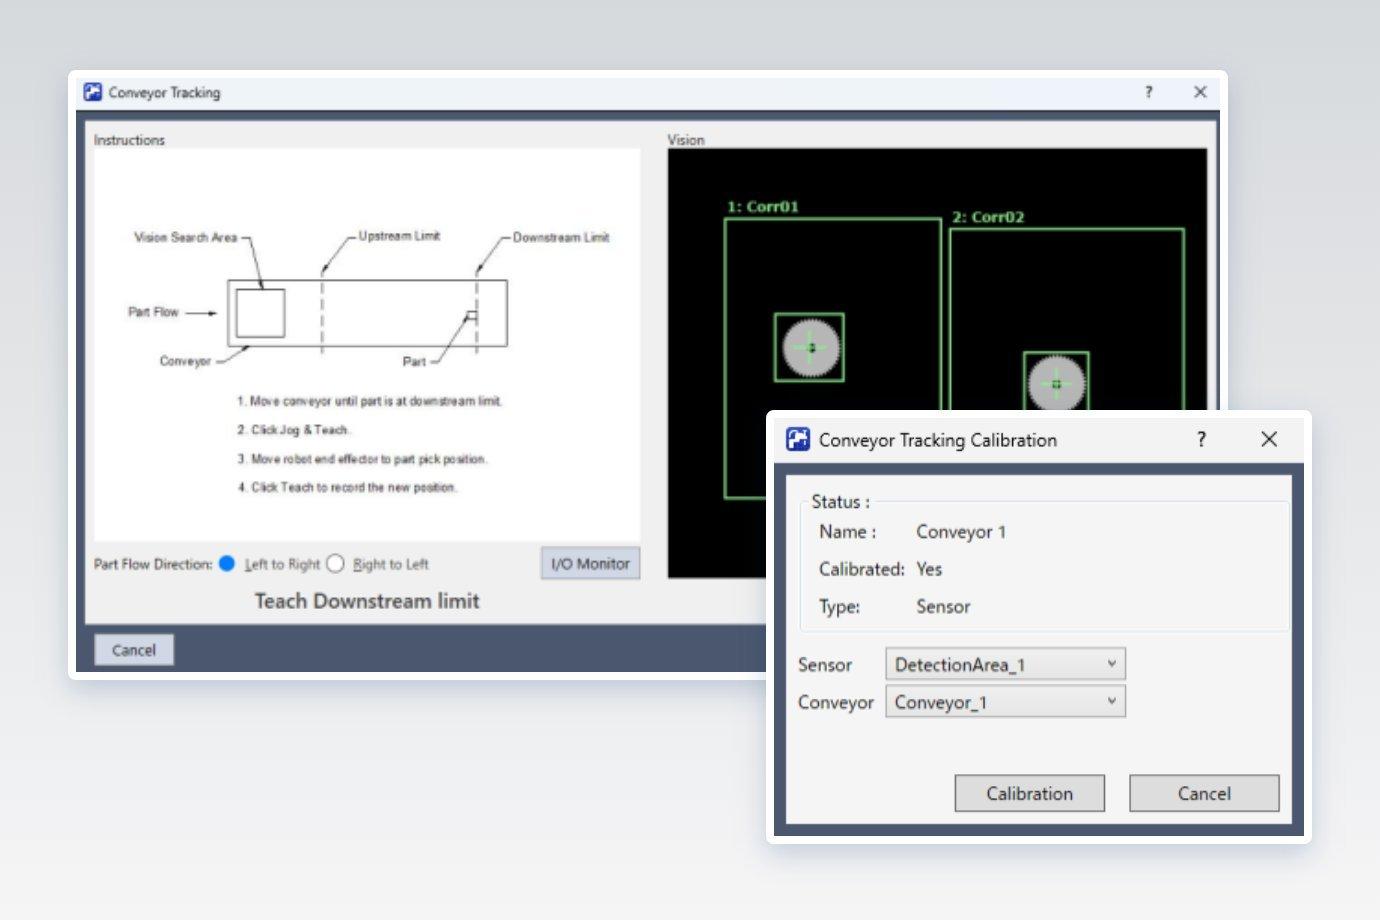Click the Calibration button
The width and height of the screenshot is (1380, 920).
1030,793
